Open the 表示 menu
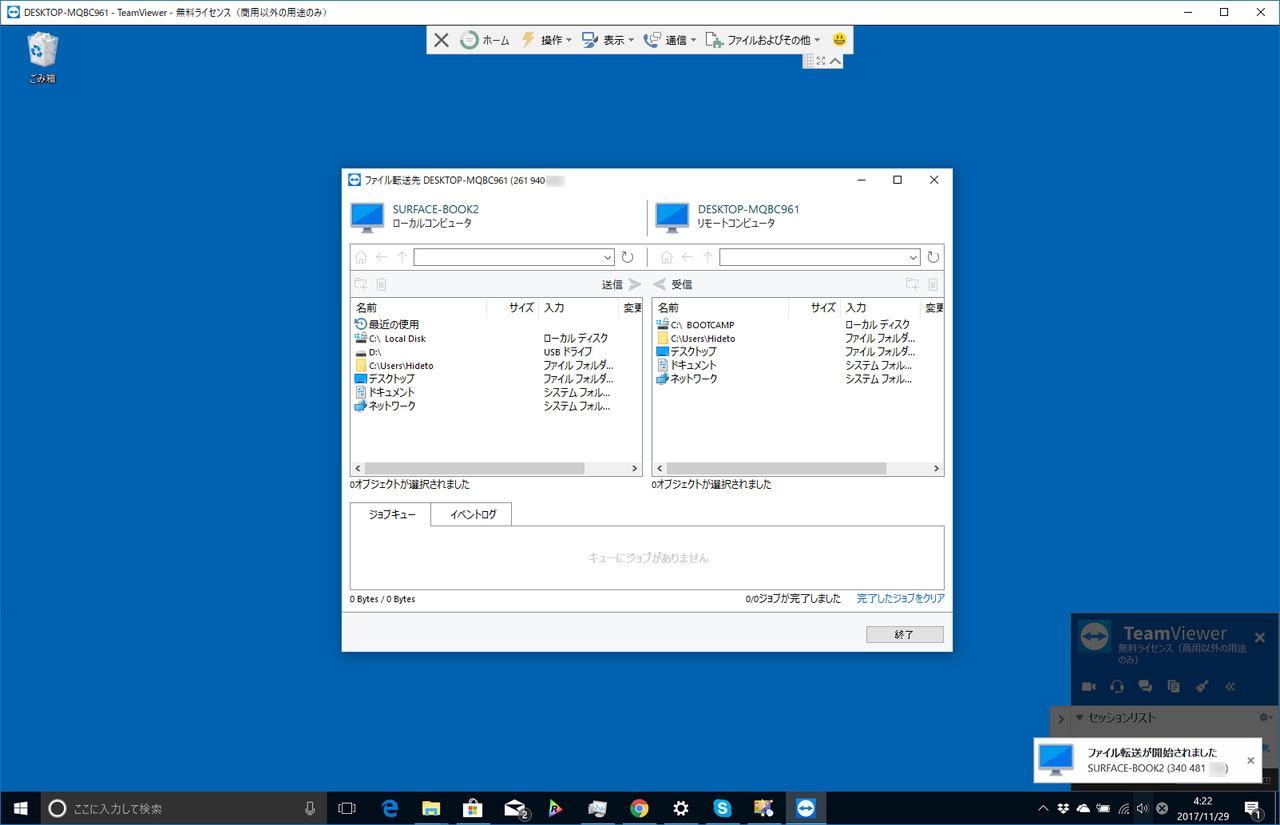Screen dimensions: 1280x825 click(608, 40)
